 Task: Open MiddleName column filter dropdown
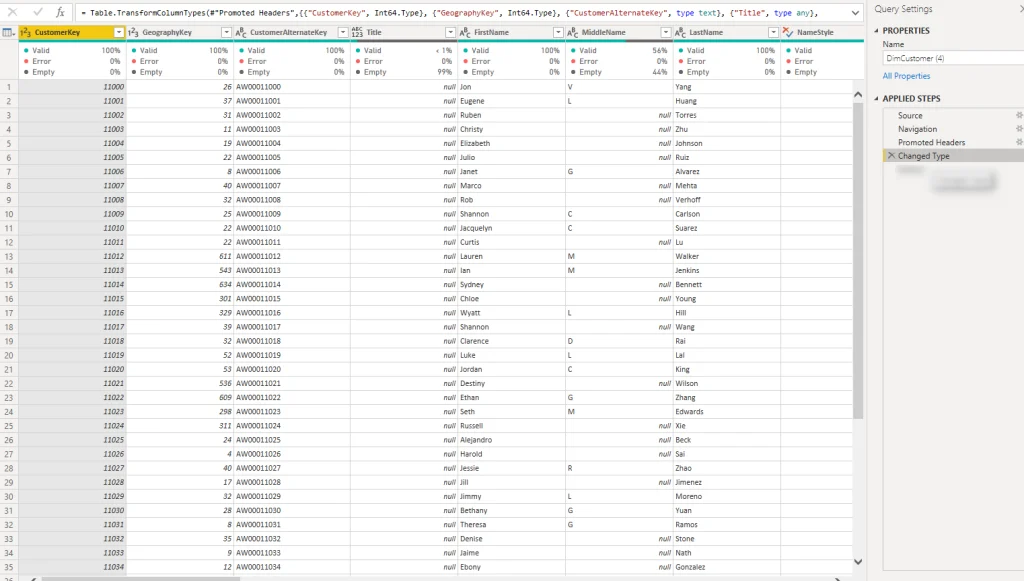(665, 32)
